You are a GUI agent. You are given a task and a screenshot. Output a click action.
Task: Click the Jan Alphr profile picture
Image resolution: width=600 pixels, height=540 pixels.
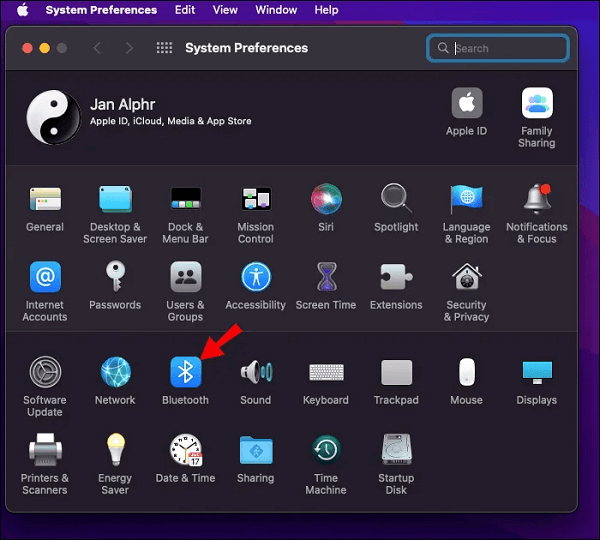(x=53, y=117)
